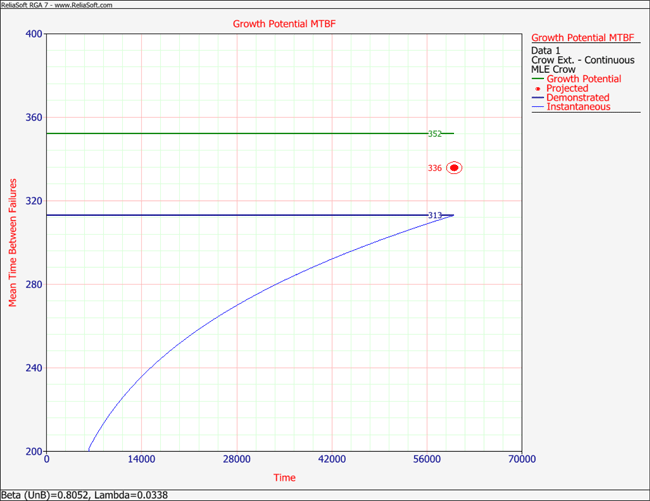Click the y-axis tick label '360'
The width and height of the screenshot is (650, 501).
tap(34, 118)
